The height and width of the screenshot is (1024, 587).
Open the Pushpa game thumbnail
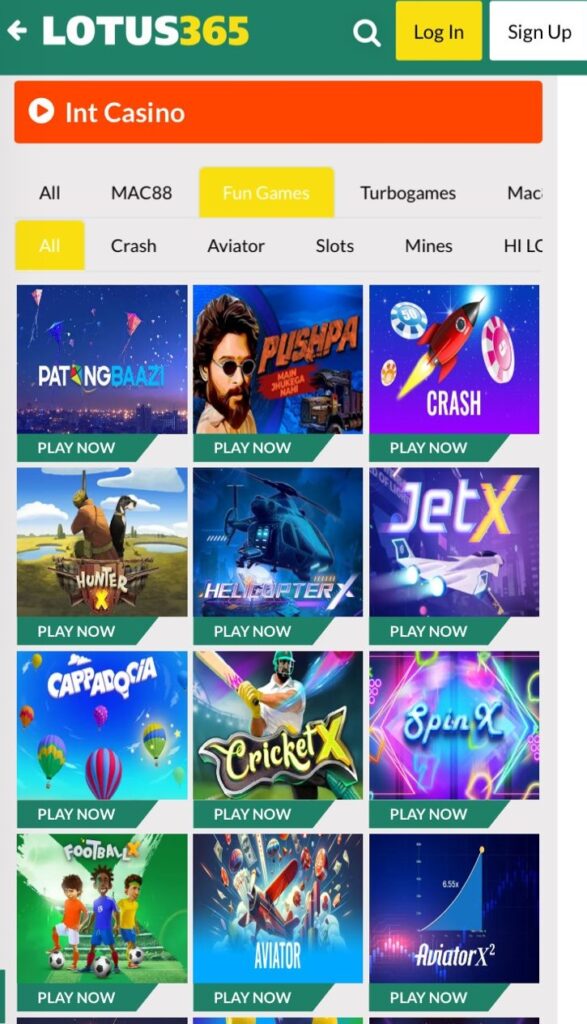click(278, 359)
